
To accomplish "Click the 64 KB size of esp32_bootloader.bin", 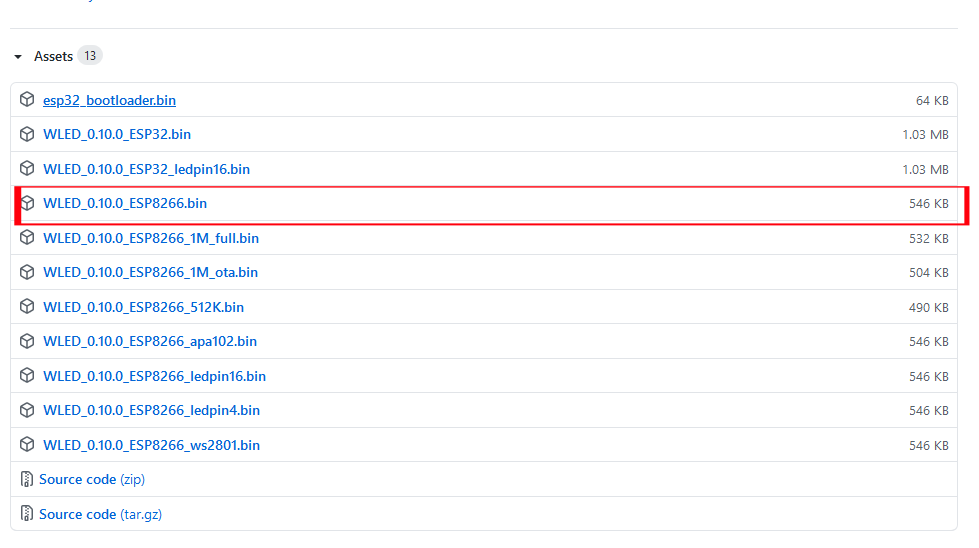I will coord(932,100).
